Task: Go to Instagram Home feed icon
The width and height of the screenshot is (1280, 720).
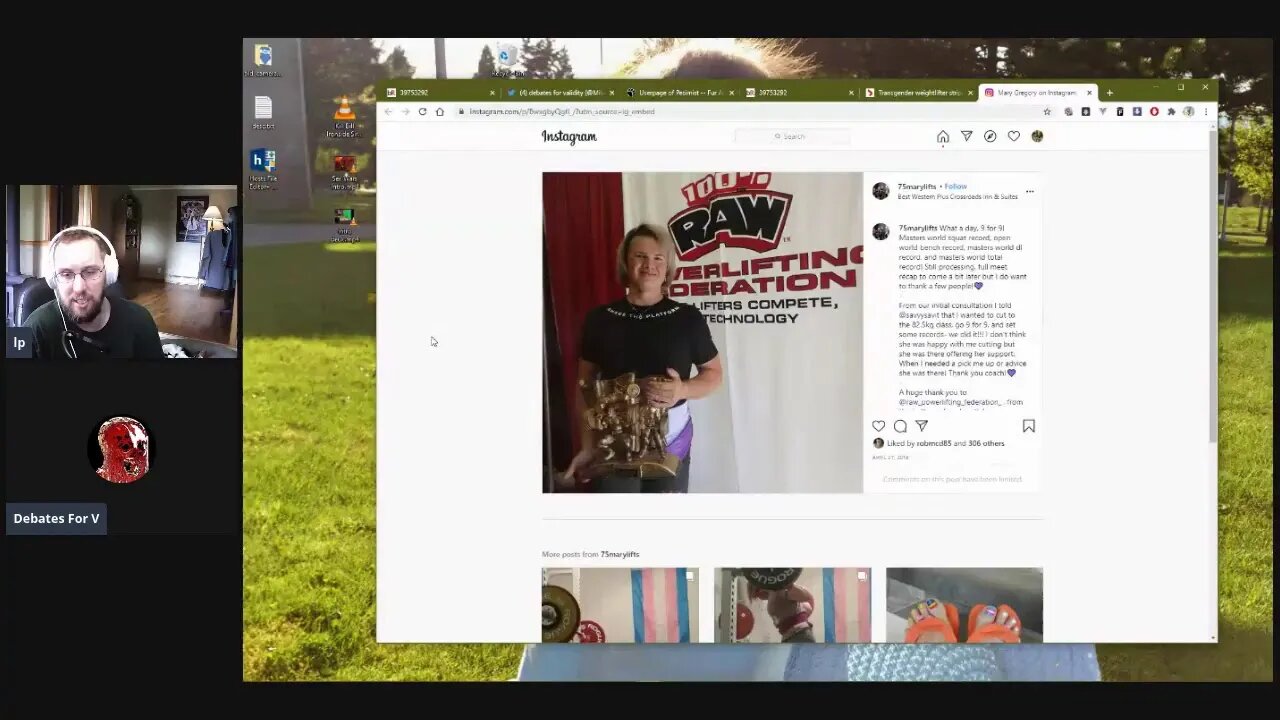Action: [942, 136]
